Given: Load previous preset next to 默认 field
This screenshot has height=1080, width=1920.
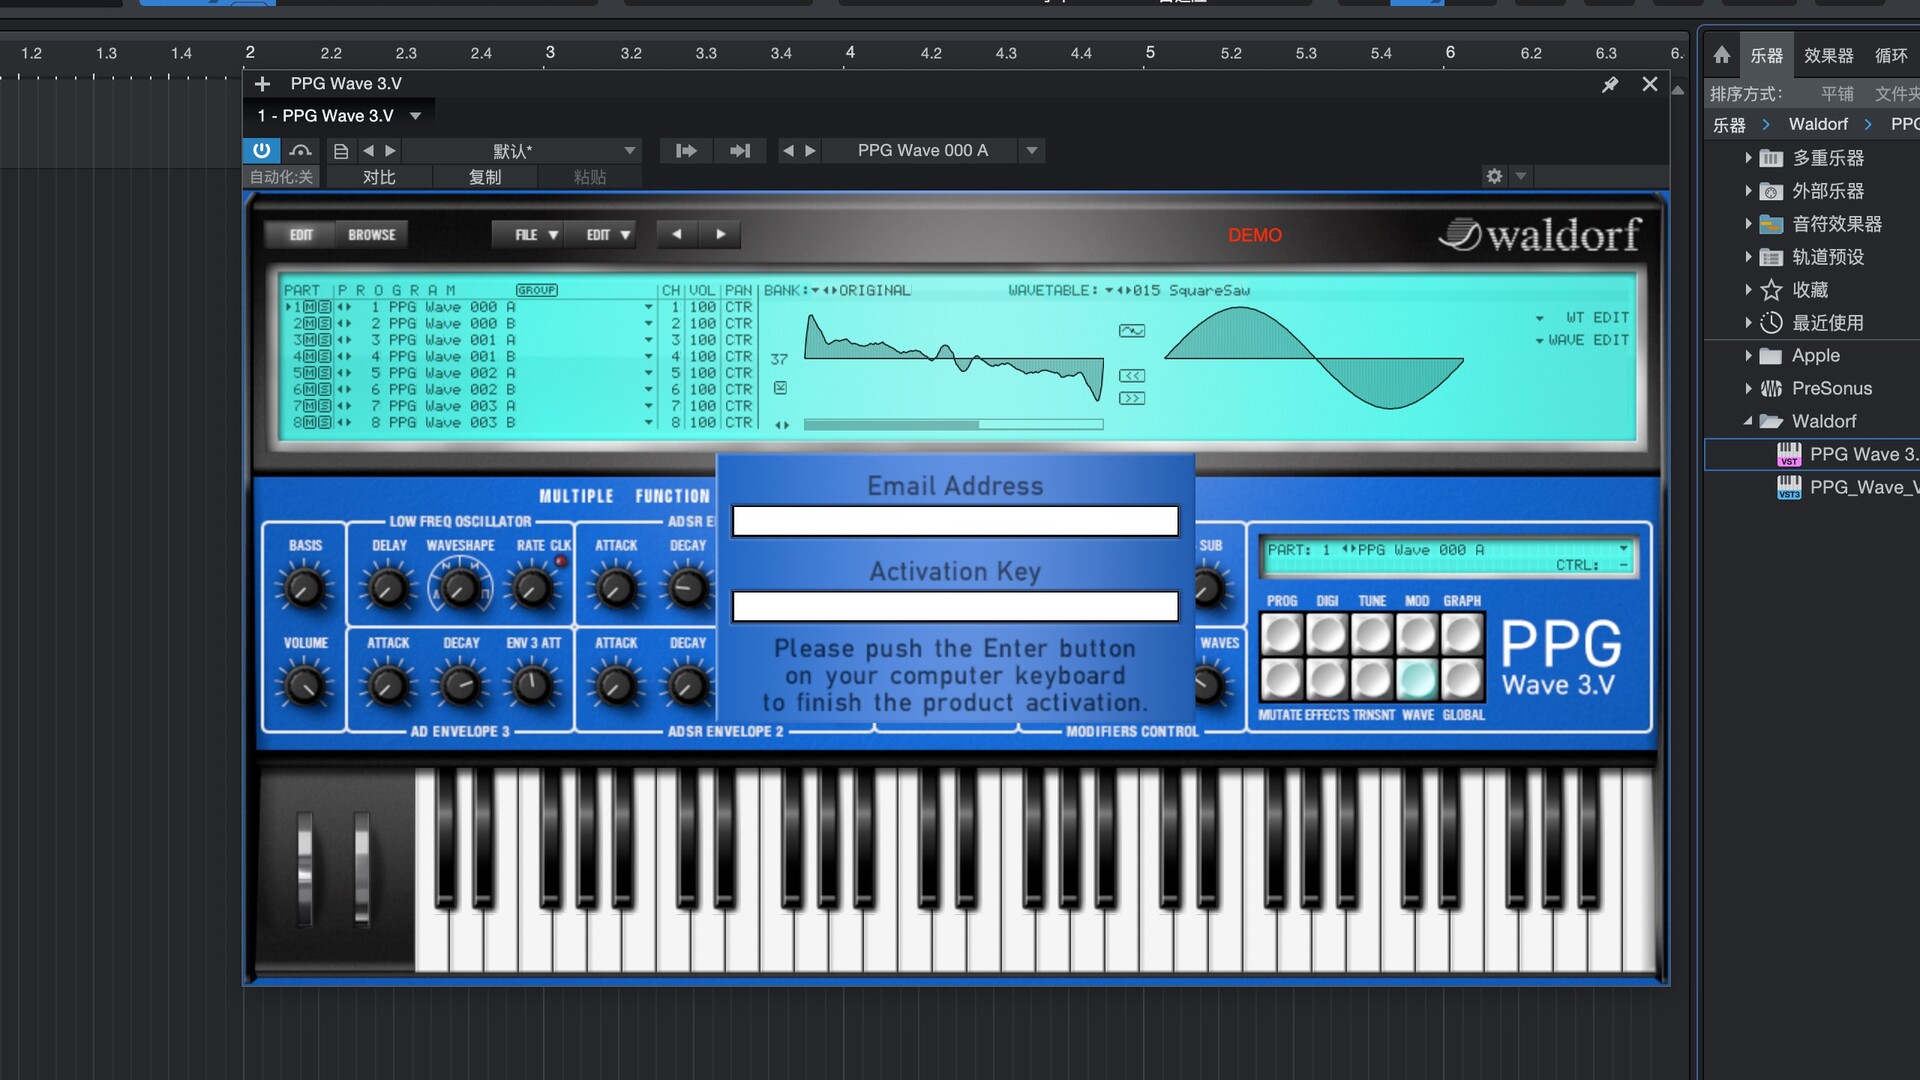Looking at the screenshot, I should click(368, 151).
